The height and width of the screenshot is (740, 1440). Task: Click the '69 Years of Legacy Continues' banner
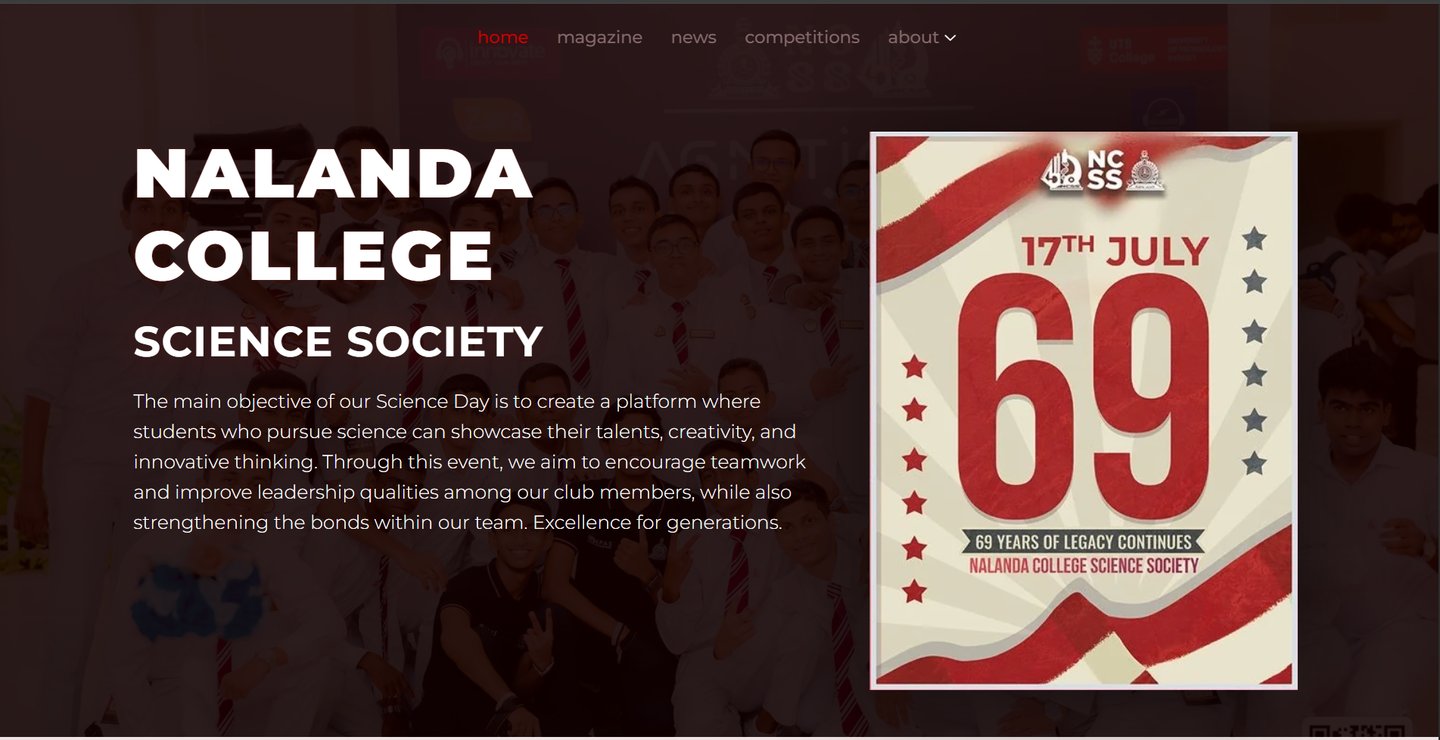(1083, 542)
